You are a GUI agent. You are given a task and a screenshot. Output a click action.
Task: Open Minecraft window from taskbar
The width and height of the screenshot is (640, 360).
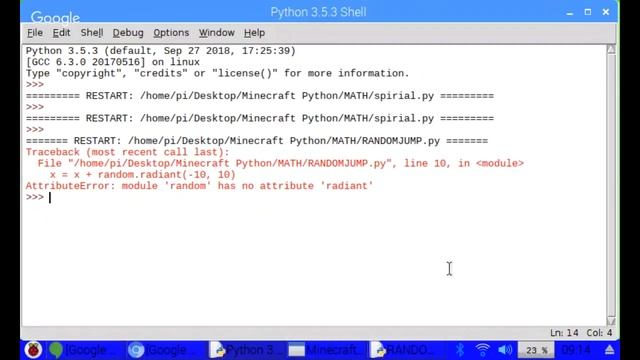click(x=326, y=350)
